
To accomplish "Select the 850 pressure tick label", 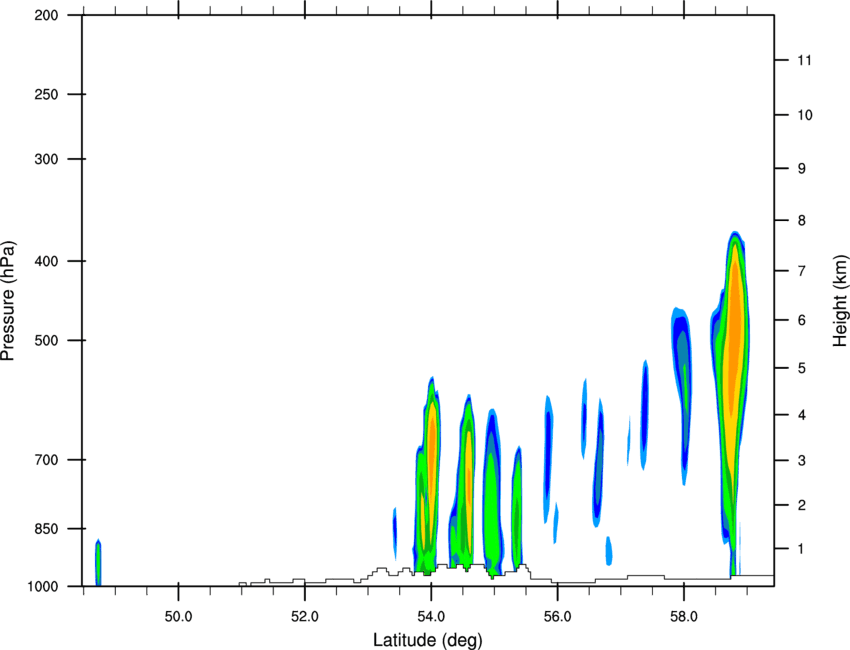I will (46, 529).
